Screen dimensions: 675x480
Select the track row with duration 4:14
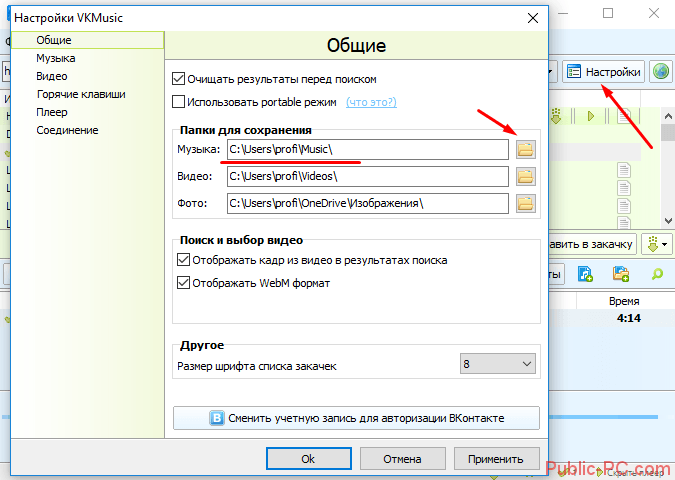(x=611, y=319)
